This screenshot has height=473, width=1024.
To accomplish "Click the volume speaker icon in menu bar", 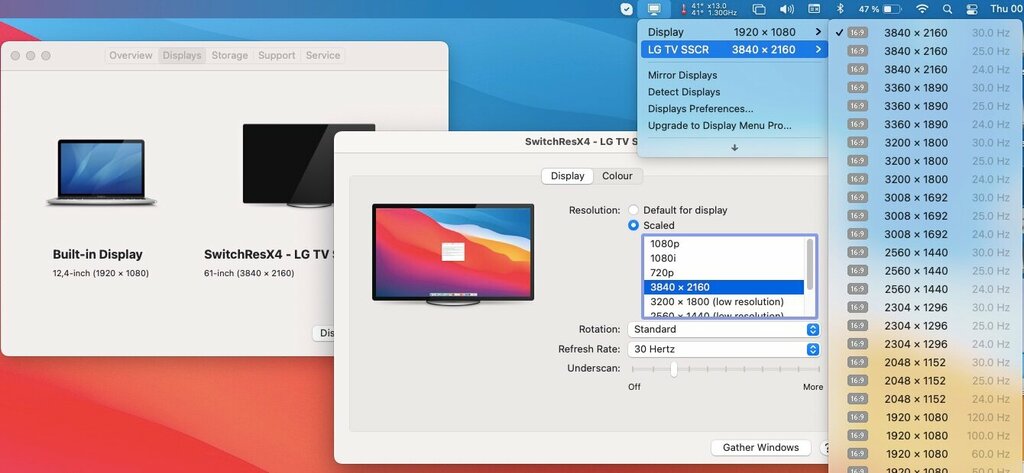I will (786, 9).
